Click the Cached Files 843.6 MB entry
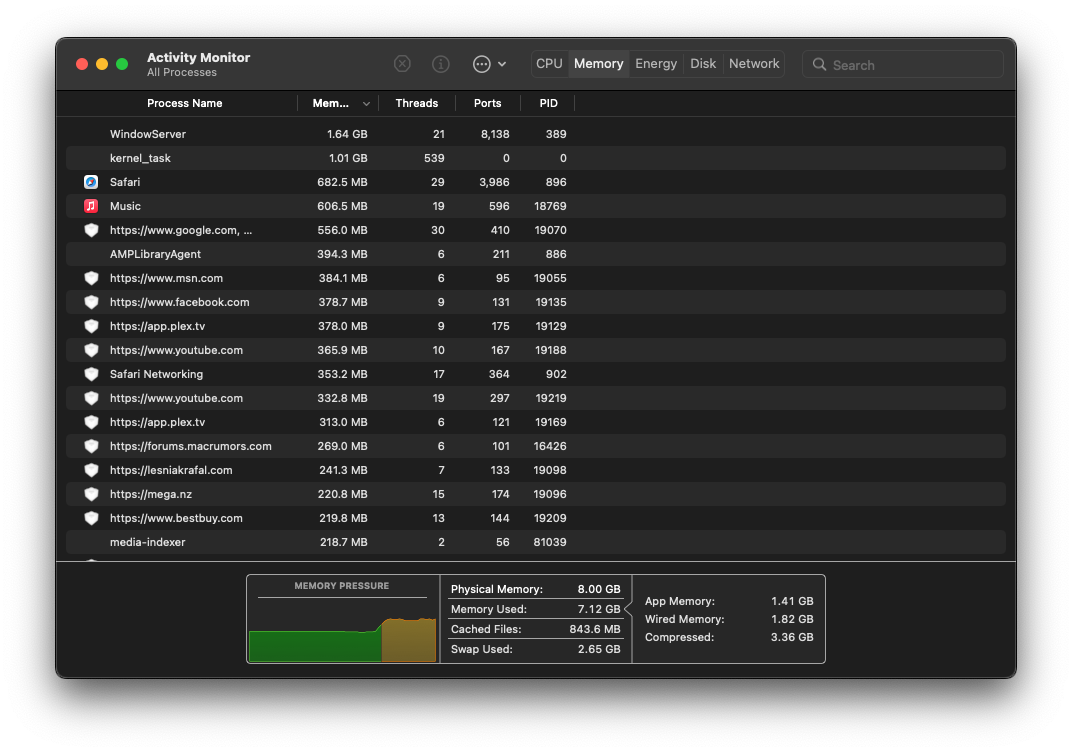1072x752 pixels. [535, 629]
